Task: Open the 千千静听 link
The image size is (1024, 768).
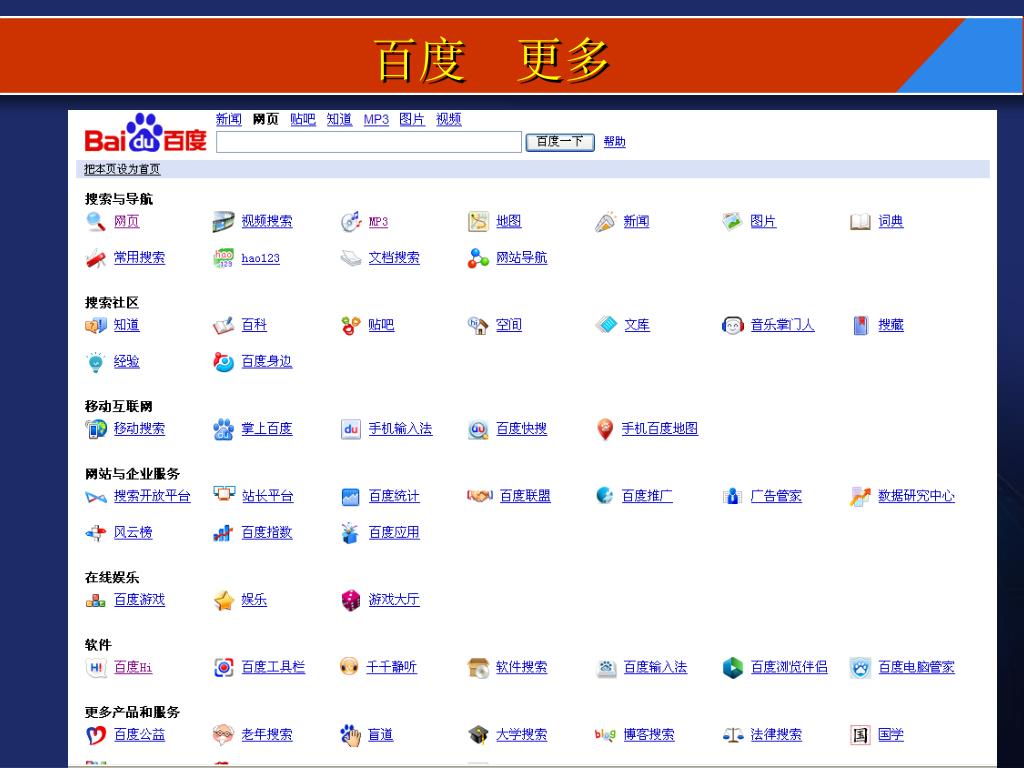Action: pos(391,667)
